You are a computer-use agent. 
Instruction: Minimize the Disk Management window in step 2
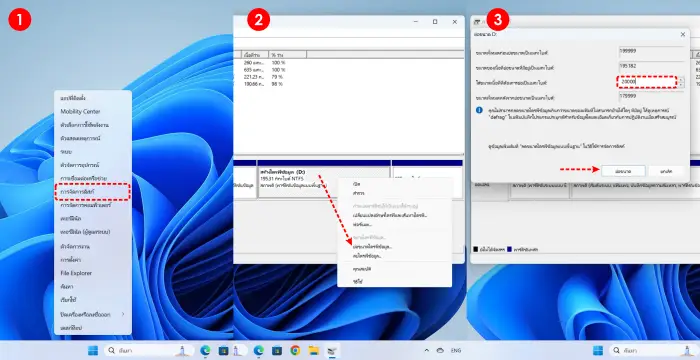pos(416,21)
